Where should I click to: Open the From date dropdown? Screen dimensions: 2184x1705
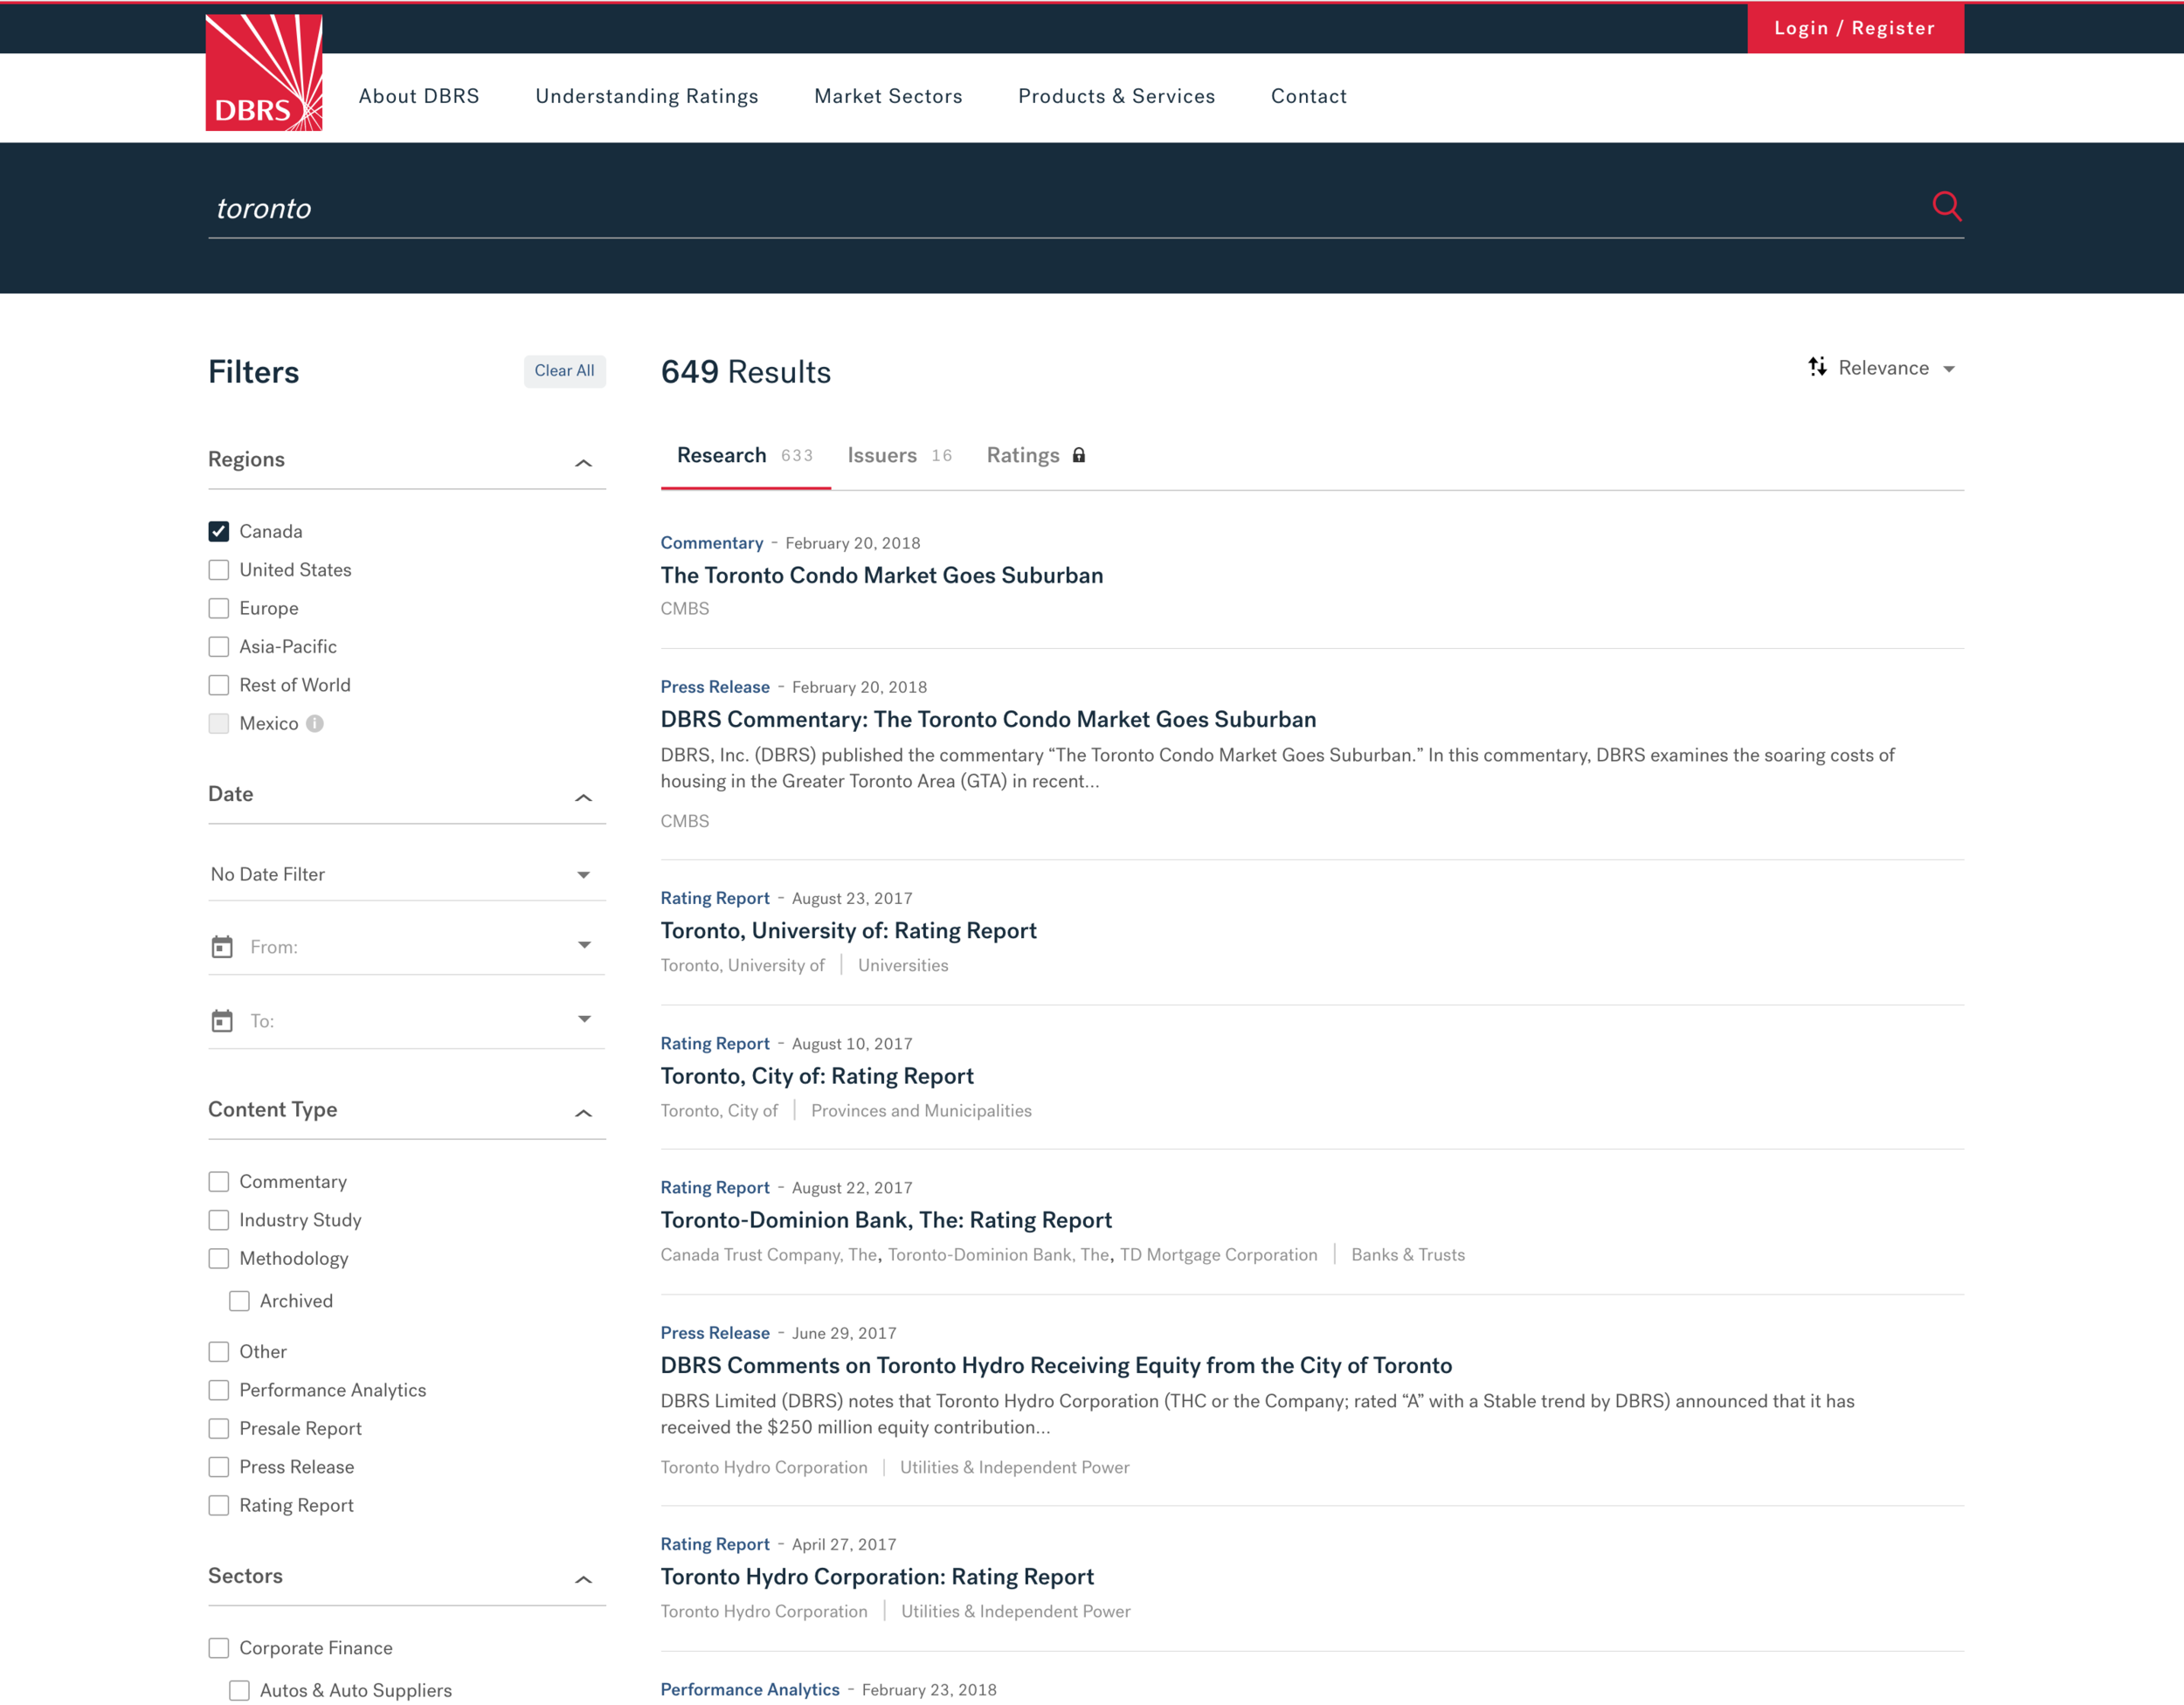pos(406,946)
